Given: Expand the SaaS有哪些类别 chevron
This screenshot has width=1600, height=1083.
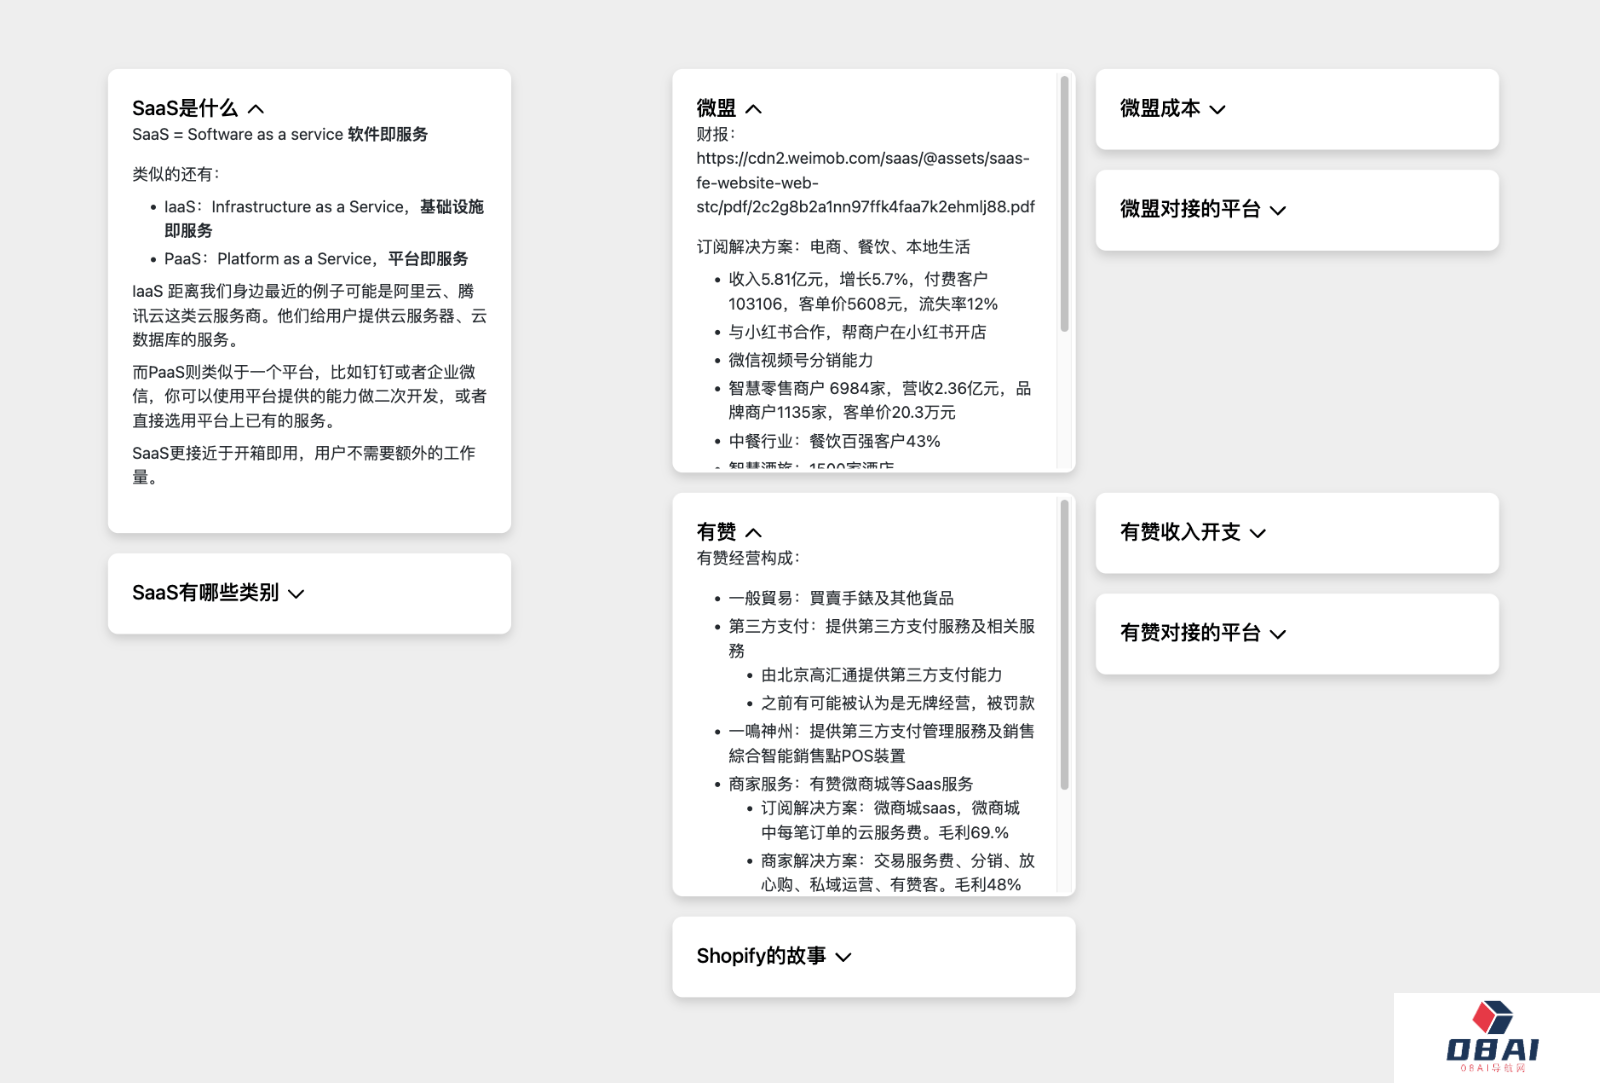Looking at the screenshot, I should click(x=296, y=594).
